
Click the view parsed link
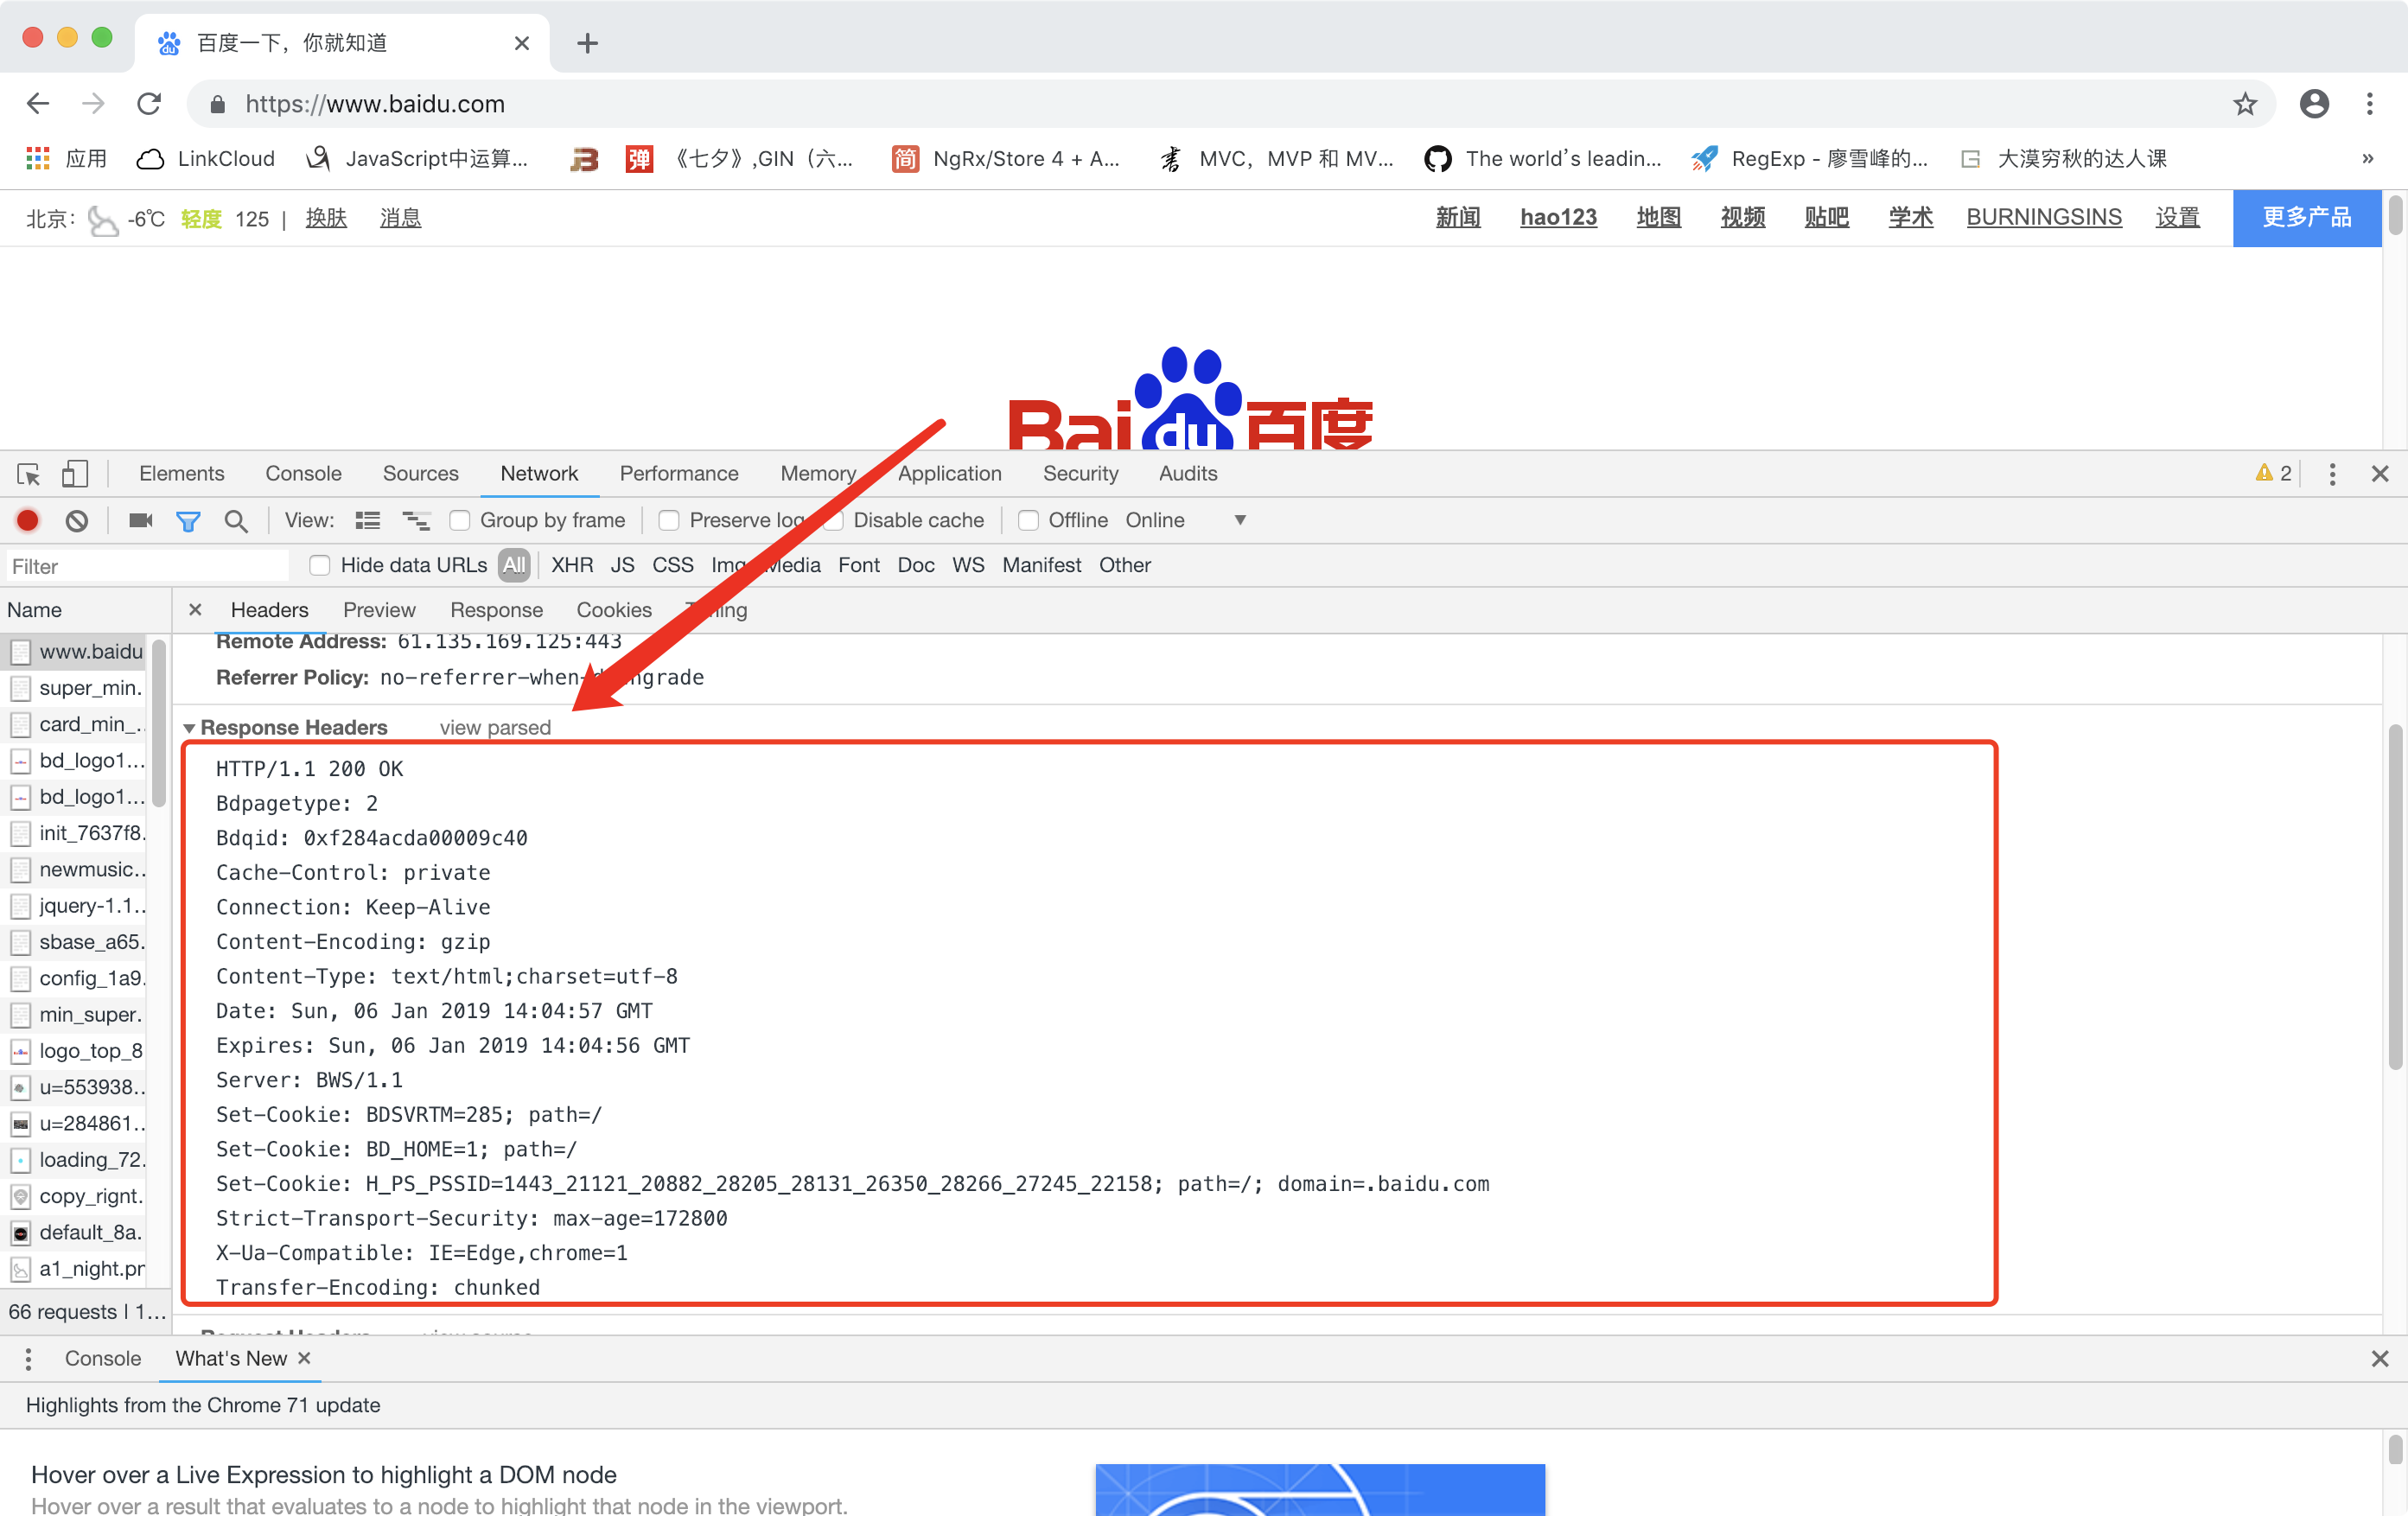click(495, 727)
